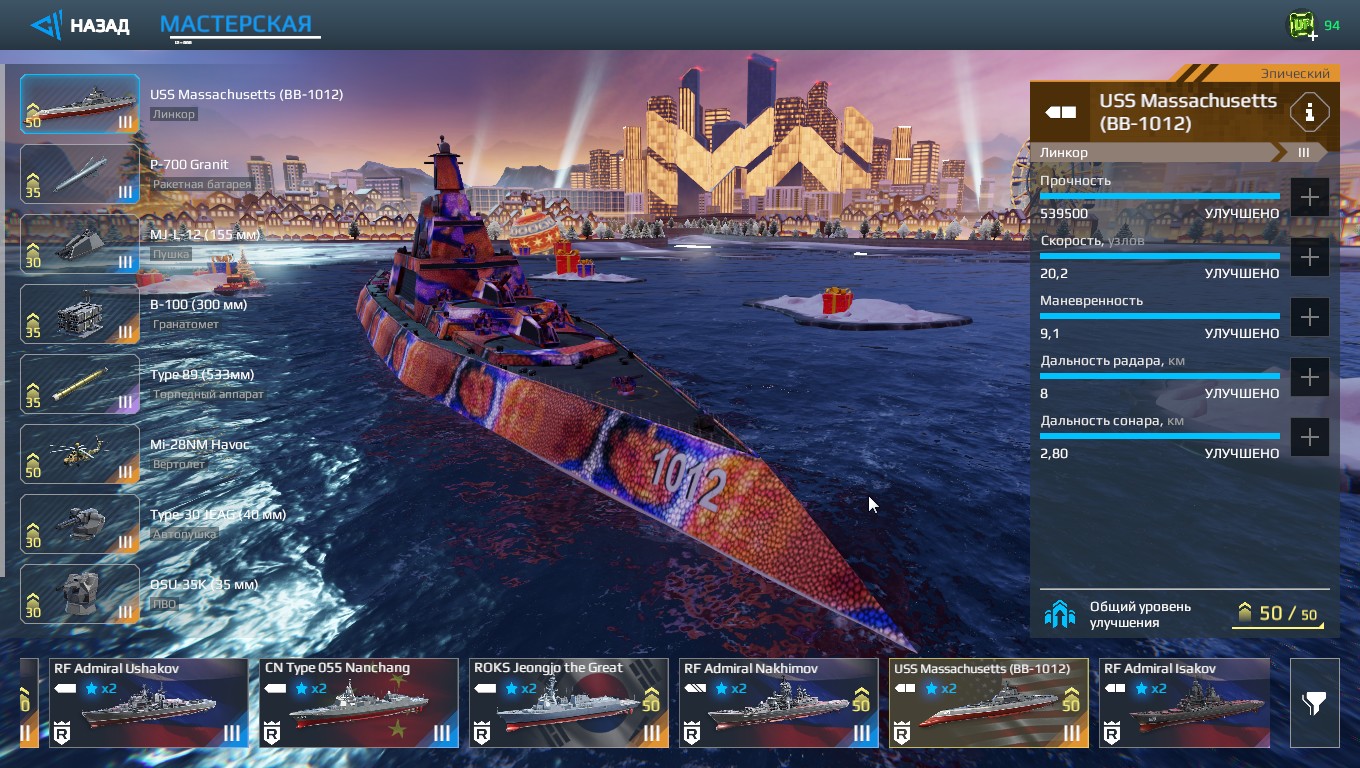This screenshot has height=768, width=1360.
Task: Click the ship type icon beside USS Massachusetts title
Action: pos(1061,112)
